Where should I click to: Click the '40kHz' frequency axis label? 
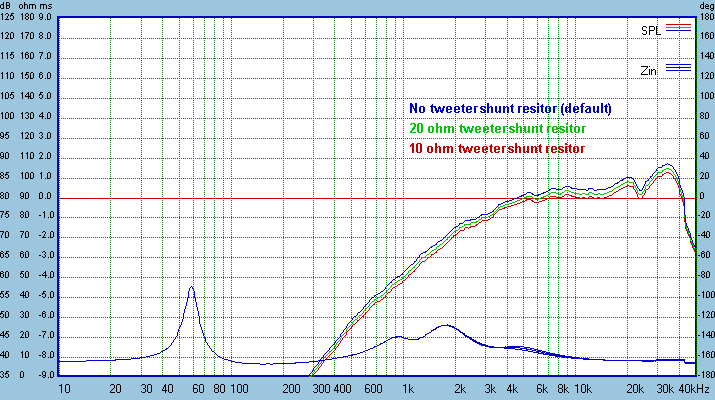[x=693, y=388]
